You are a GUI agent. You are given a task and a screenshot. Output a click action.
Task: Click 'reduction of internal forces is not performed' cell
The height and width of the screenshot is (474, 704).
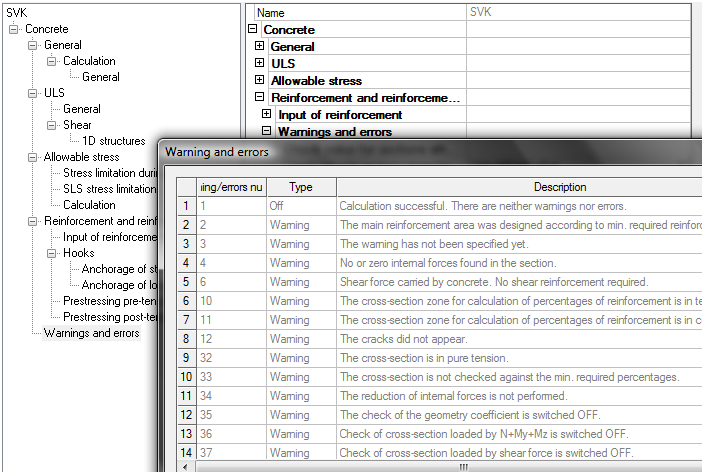519,396
